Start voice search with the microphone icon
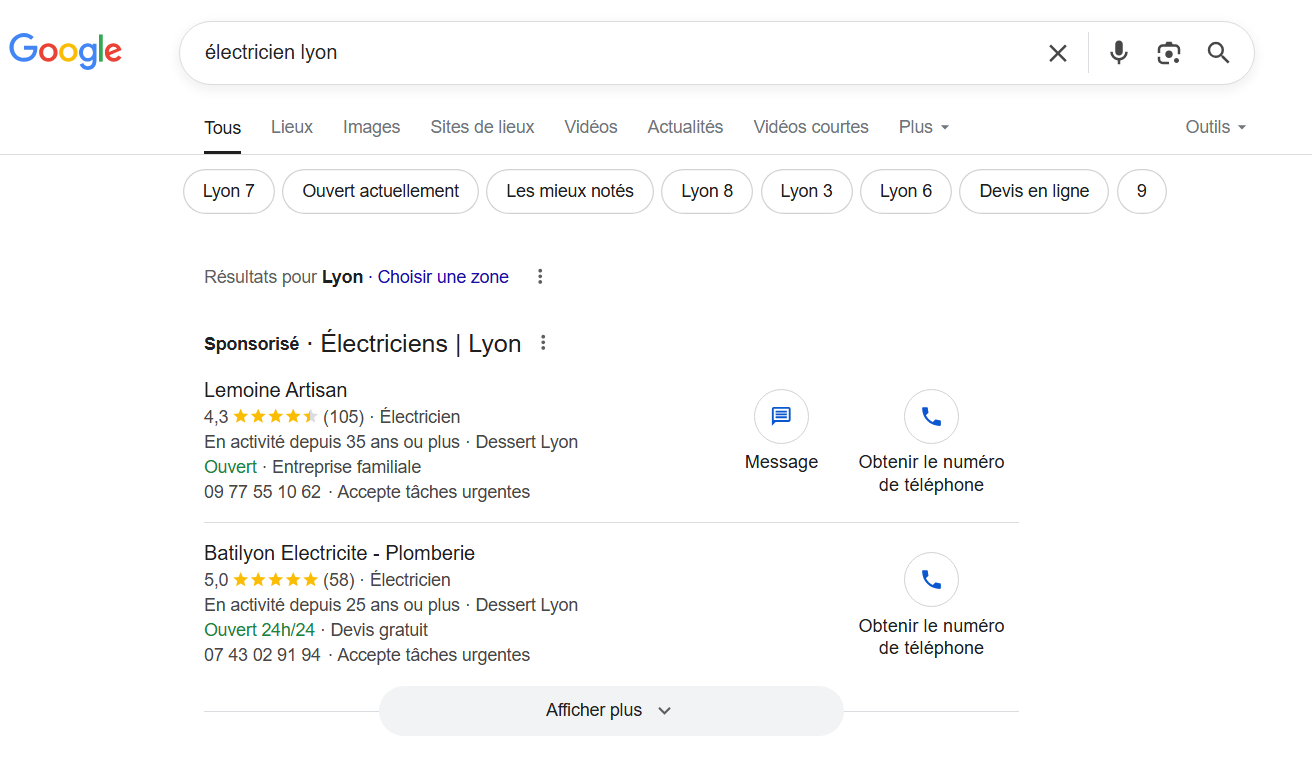 point(1119,52)
